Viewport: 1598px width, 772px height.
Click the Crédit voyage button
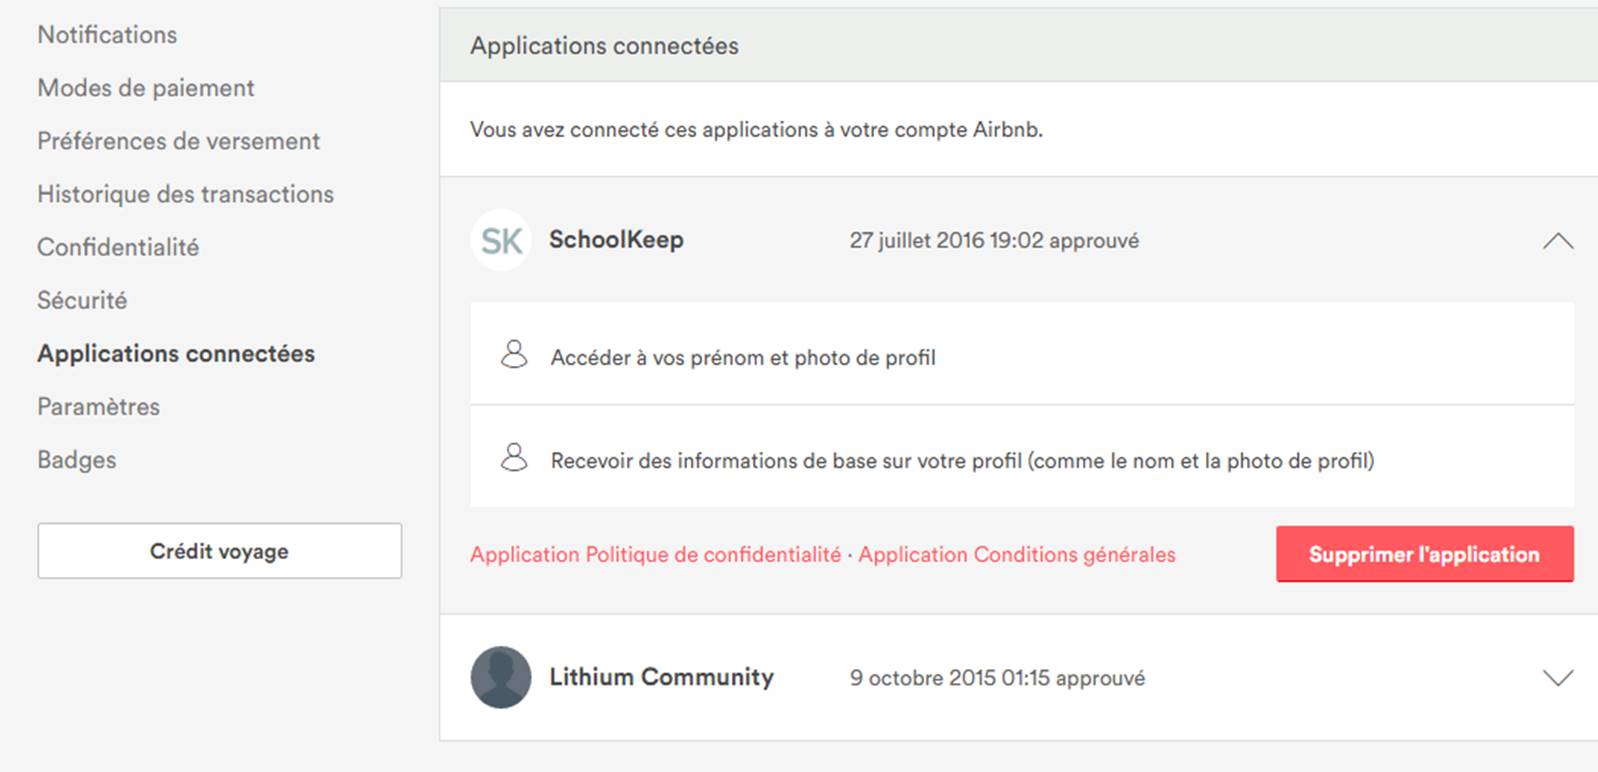tap(219, 551)
